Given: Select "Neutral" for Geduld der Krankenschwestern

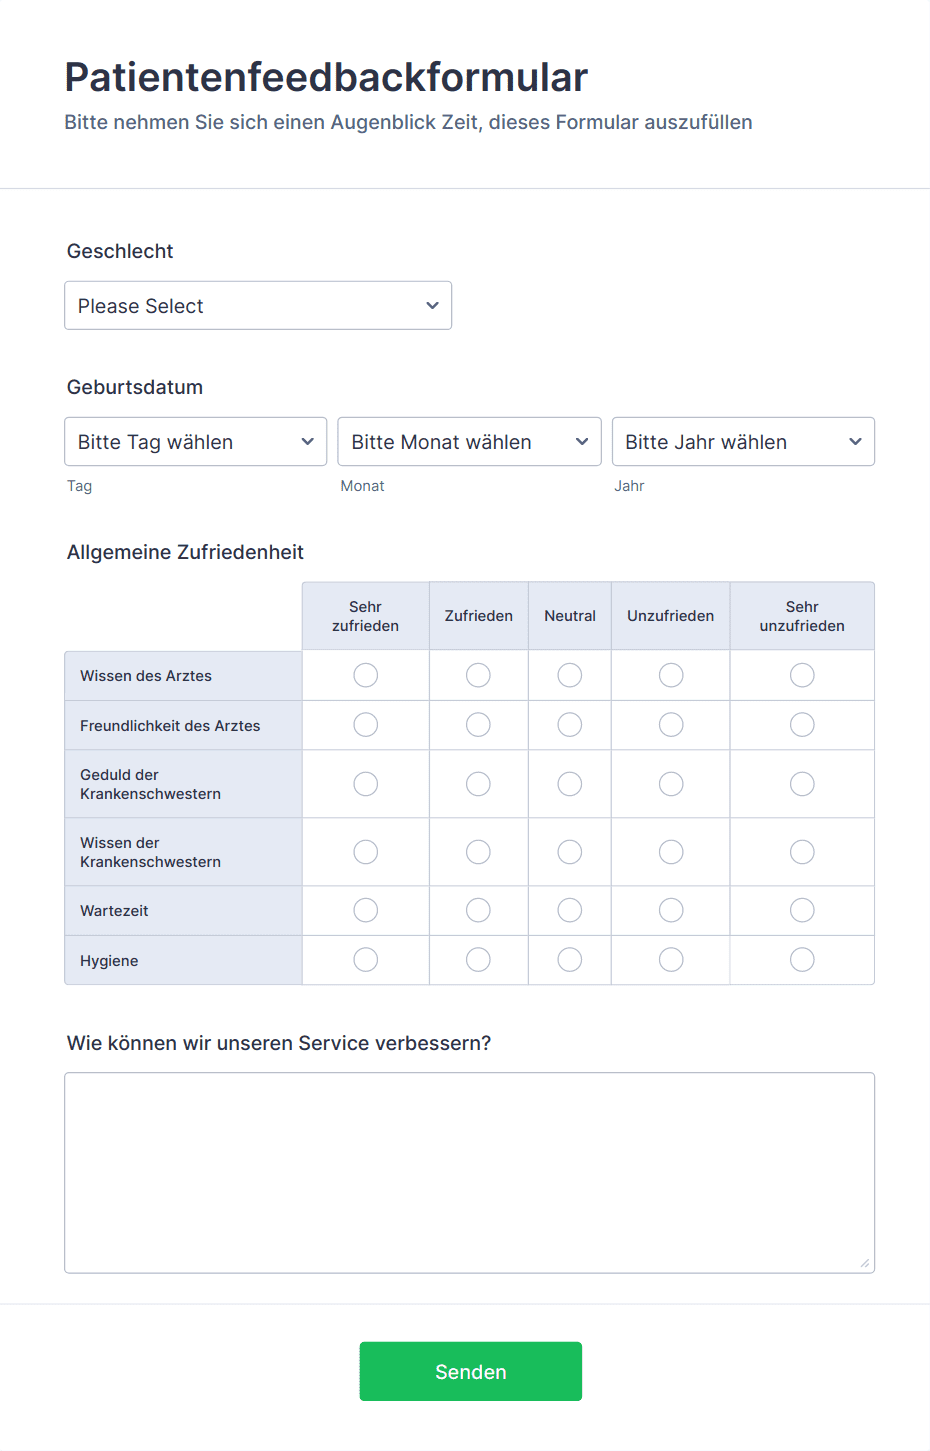Looking at the screenshot, I should (x=569, y=784).
